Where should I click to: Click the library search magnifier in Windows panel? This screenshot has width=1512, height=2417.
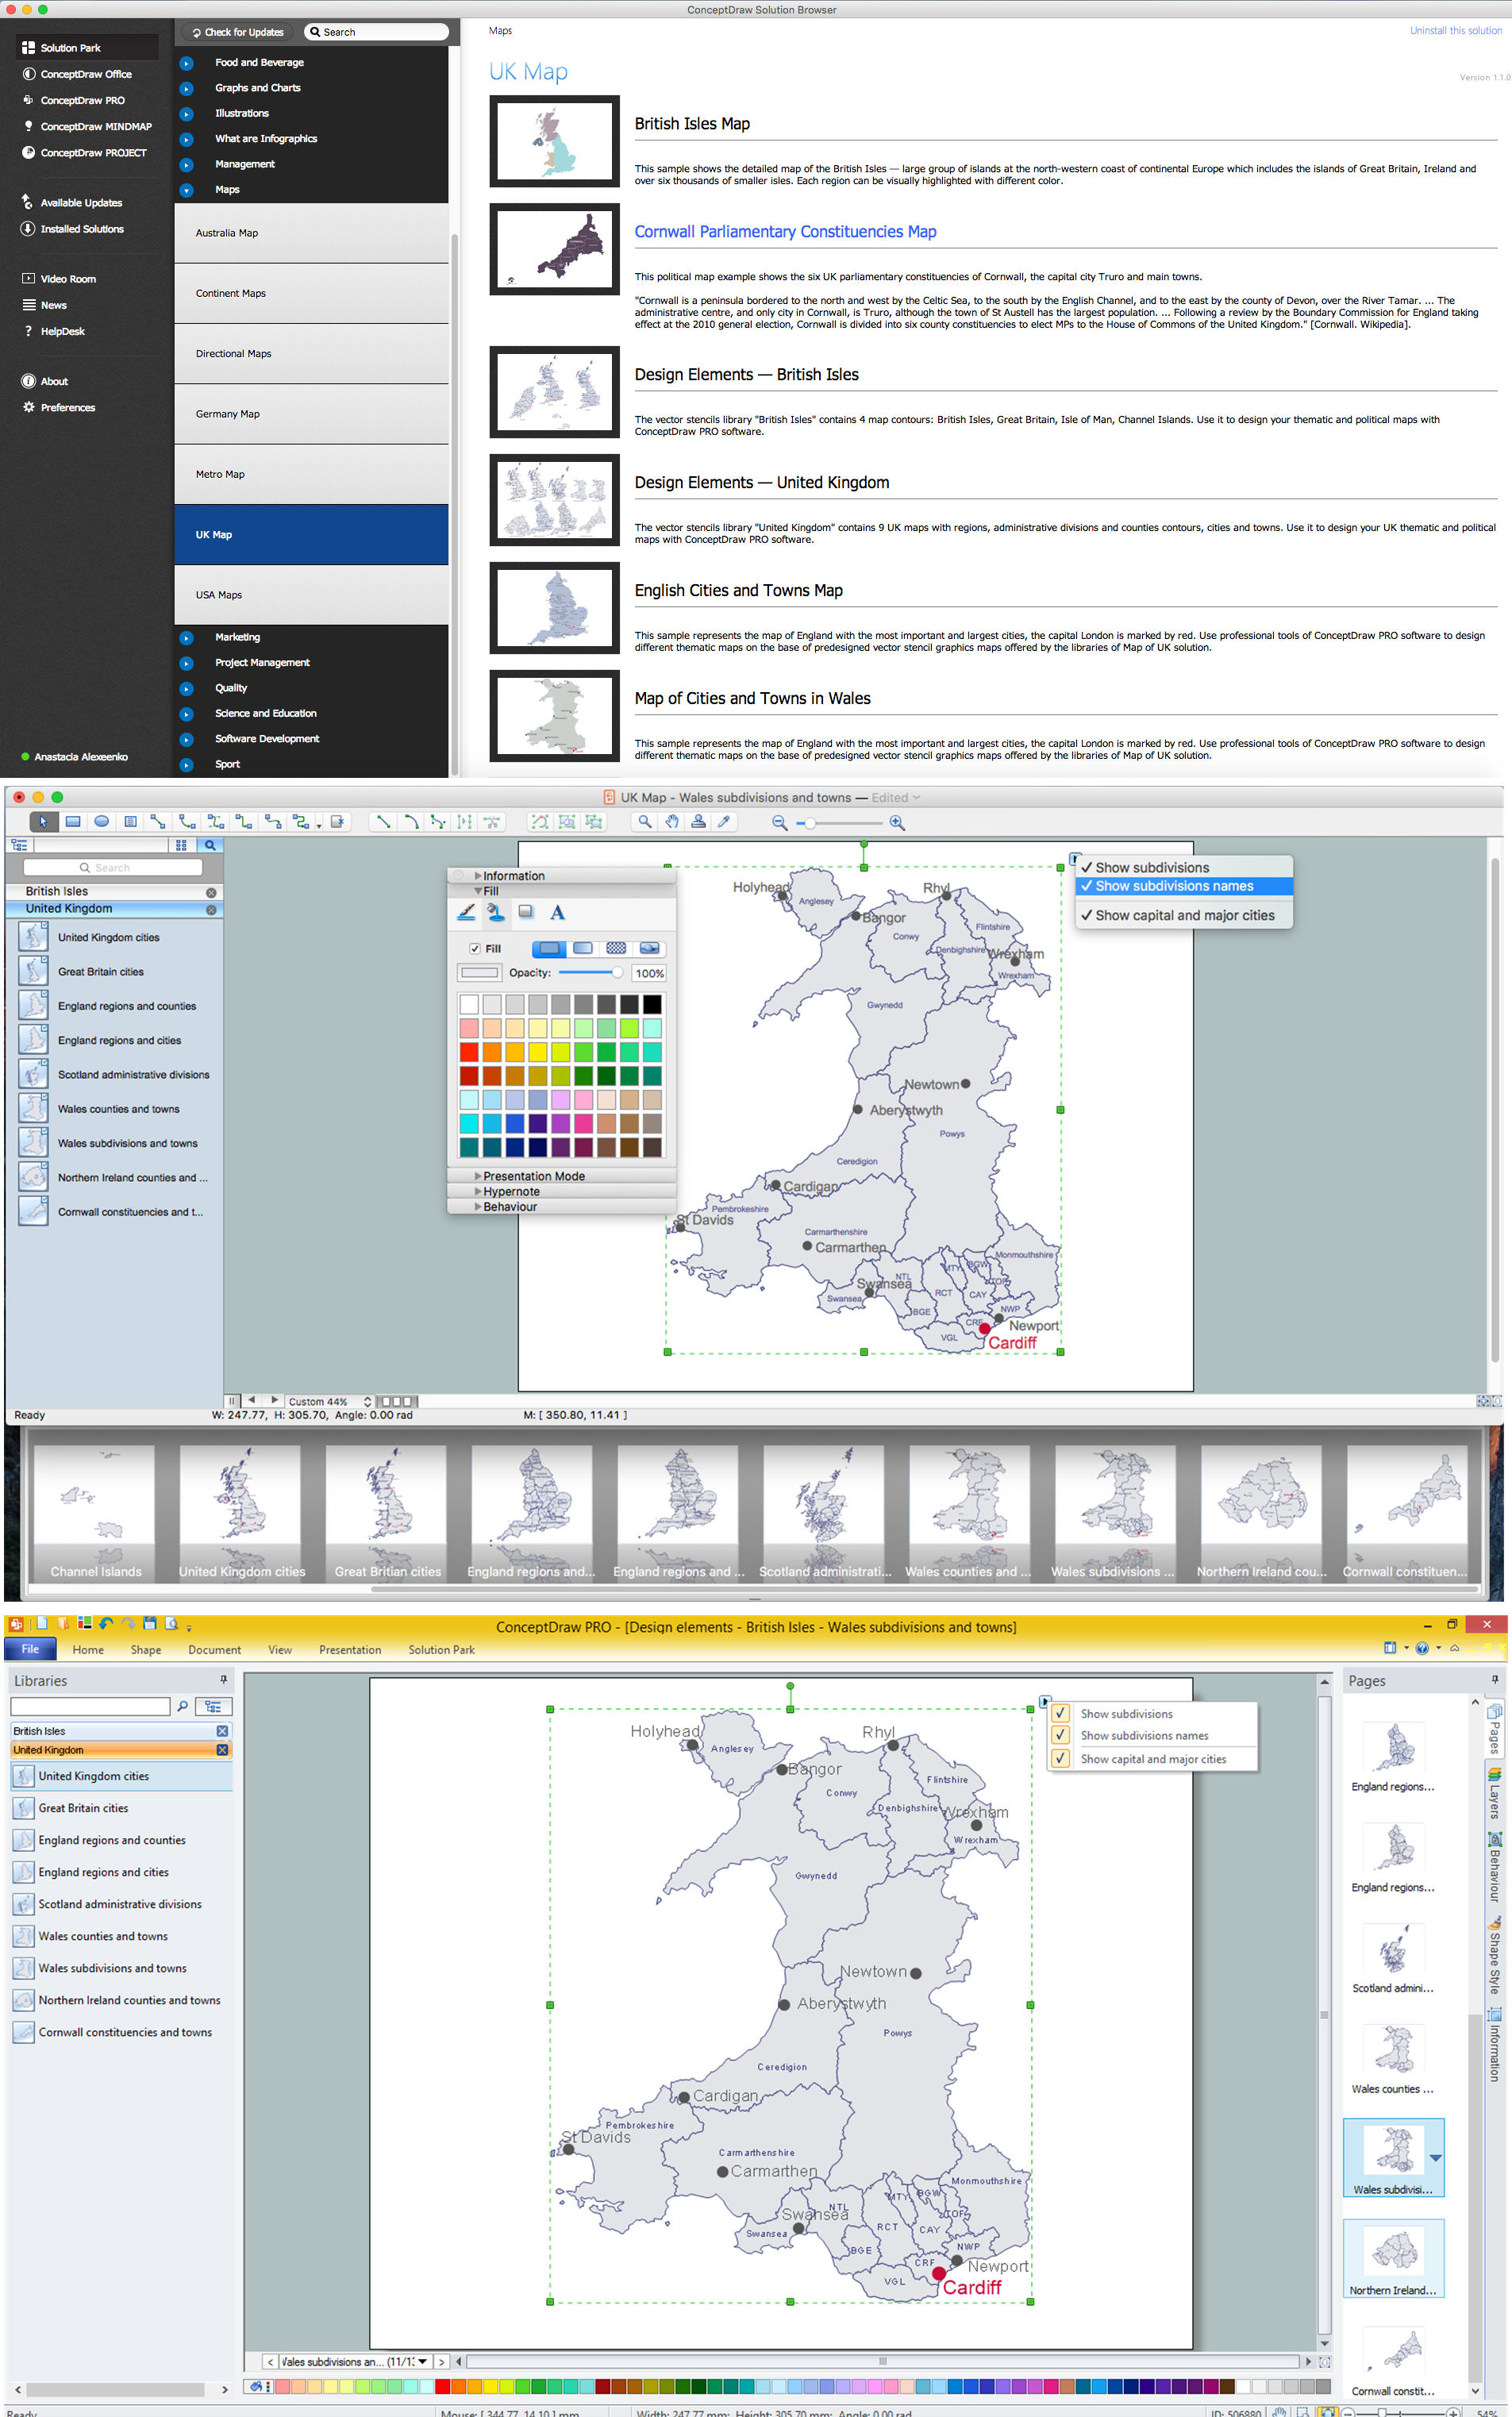coord(183,1706)
